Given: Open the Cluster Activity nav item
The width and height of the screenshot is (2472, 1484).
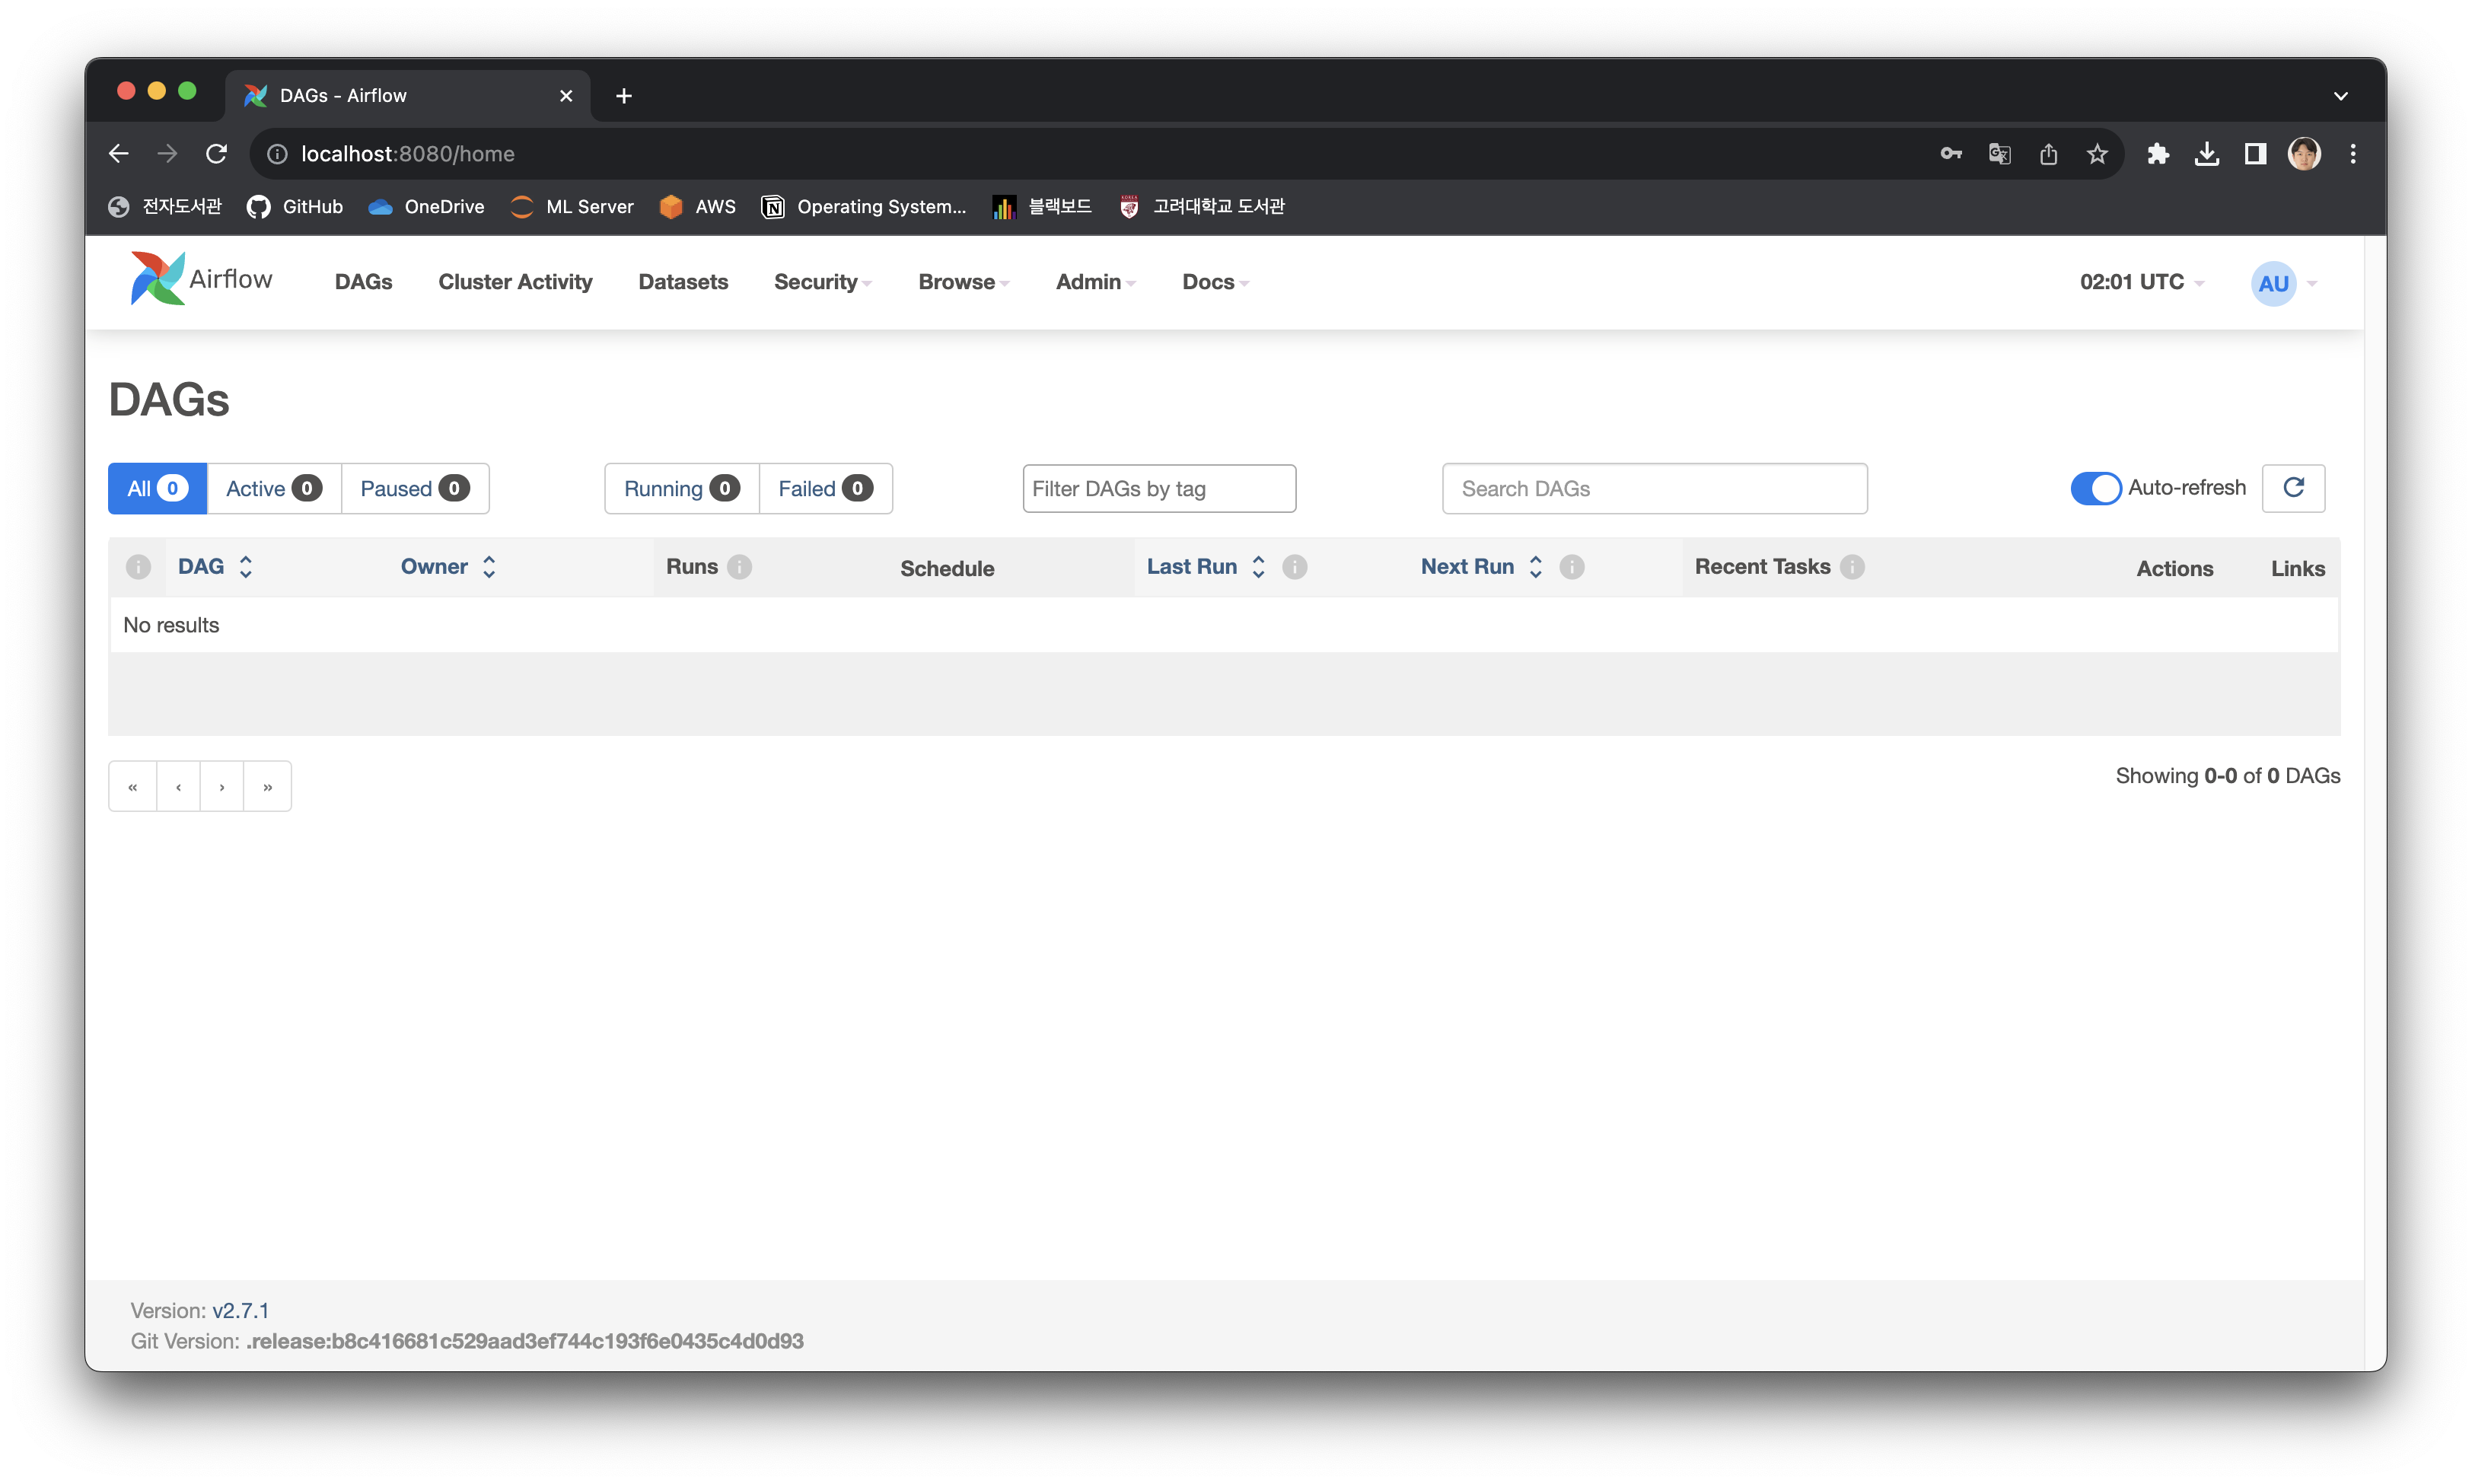Looking at the screenshot, I should 515,282.
